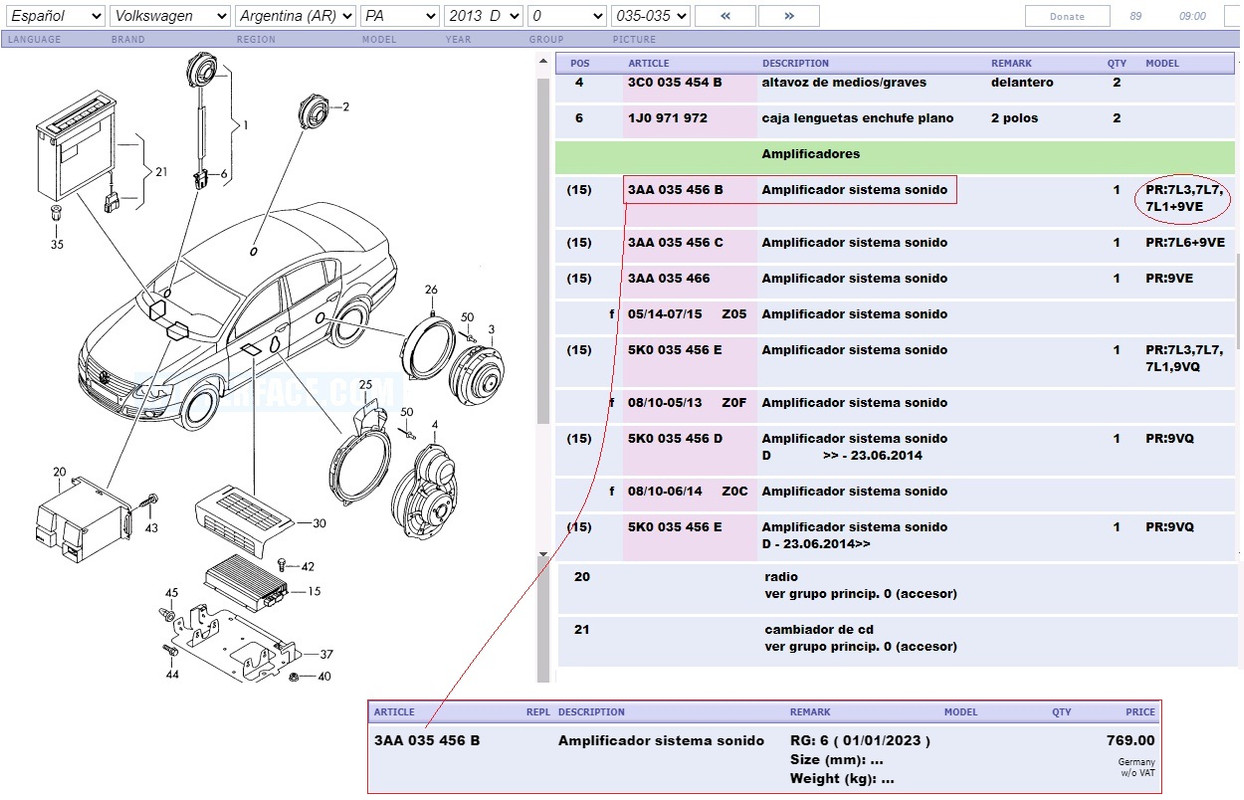Viewport: 1244px width, 800px height.
Task: Open the 035-035 picture dropdown
Action: pos(651,16)
